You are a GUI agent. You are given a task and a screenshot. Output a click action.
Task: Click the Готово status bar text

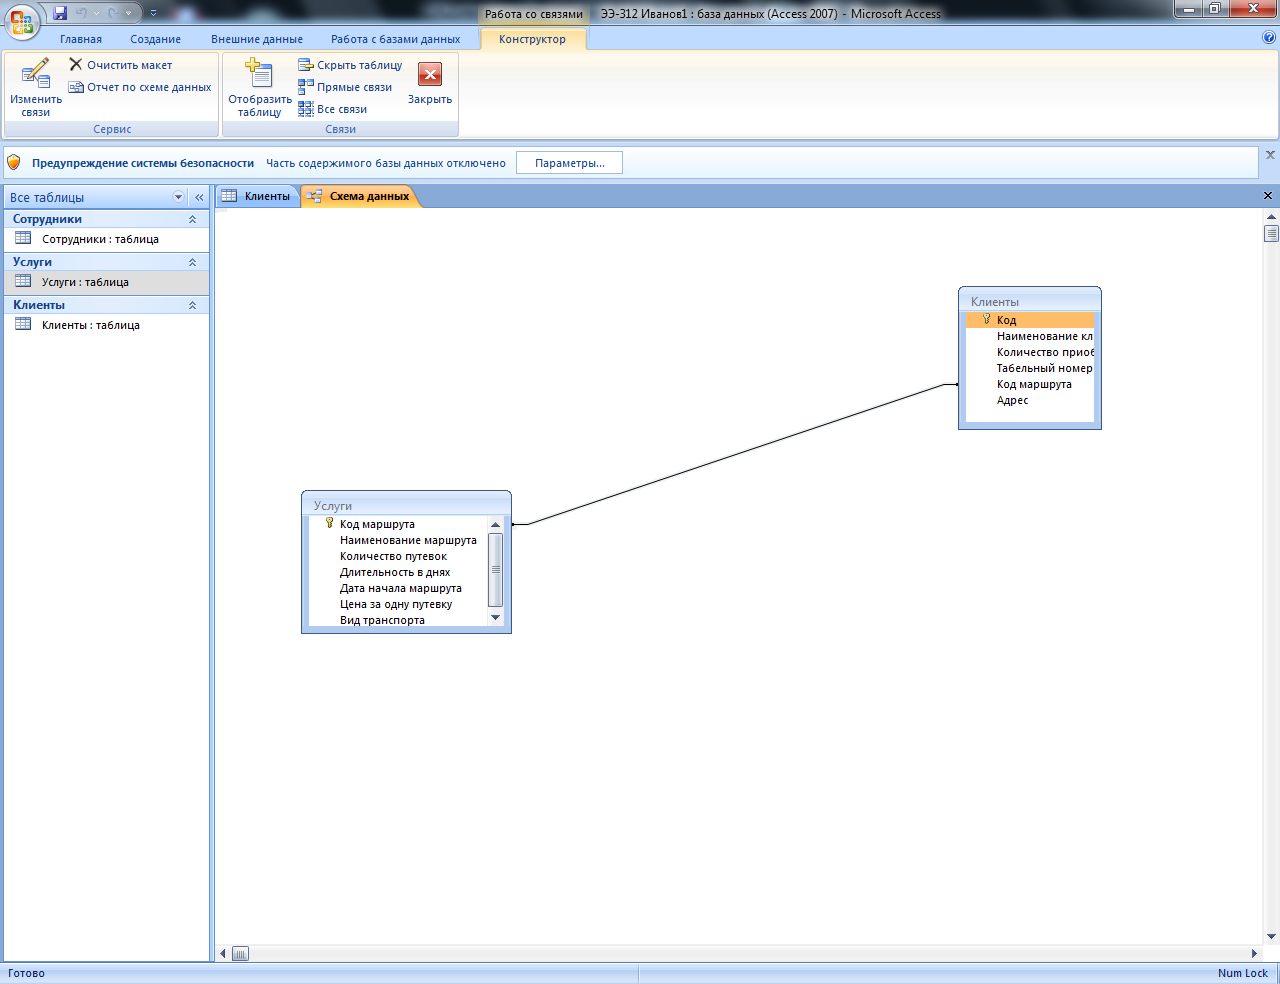click(x=26, y=973)
